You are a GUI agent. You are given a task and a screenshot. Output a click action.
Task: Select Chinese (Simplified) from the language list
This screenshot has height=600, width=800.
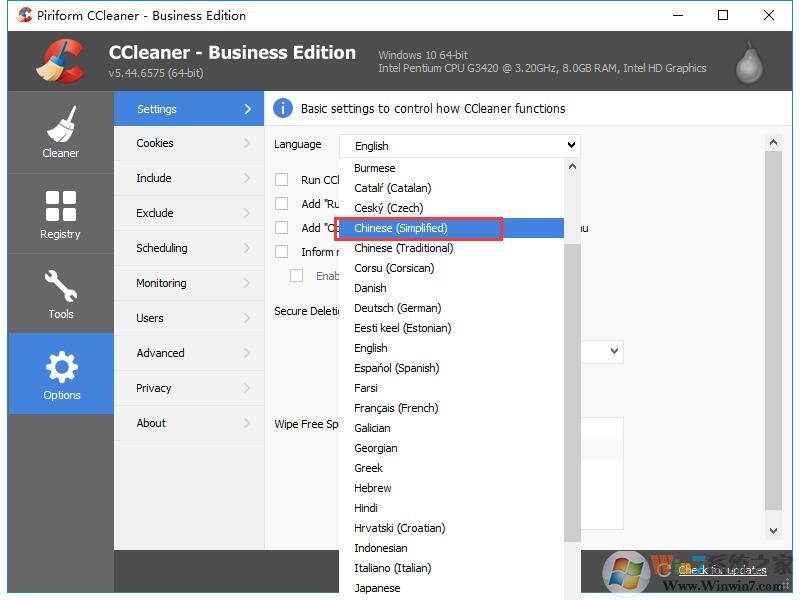420,228
